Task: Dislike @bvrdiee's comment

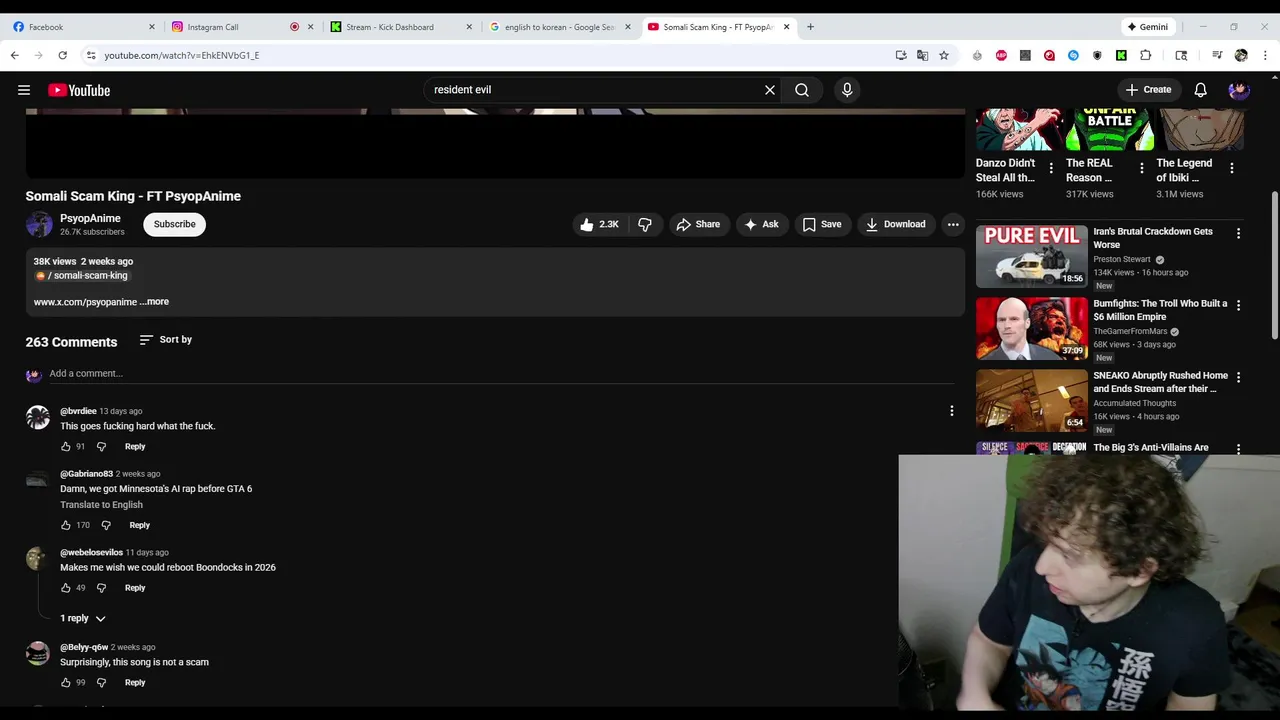Action: [x=101, y=447]
